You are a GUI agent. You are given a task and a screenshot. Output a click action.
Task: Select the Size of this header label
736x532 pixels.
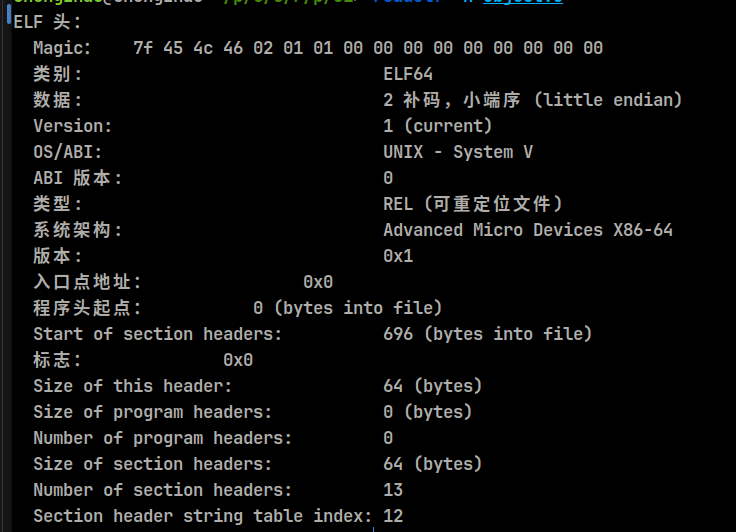pos(132,386)
